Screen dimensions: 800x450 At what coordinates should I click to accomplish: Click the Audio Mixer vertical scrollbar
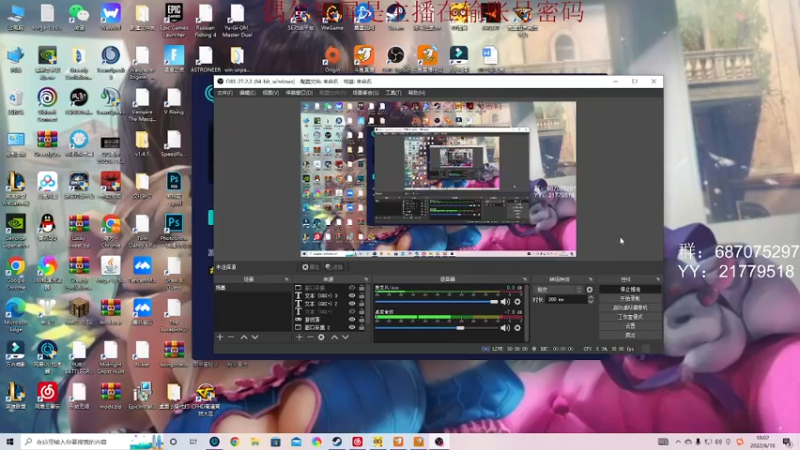pyautogui.click(x=527, y=312)
